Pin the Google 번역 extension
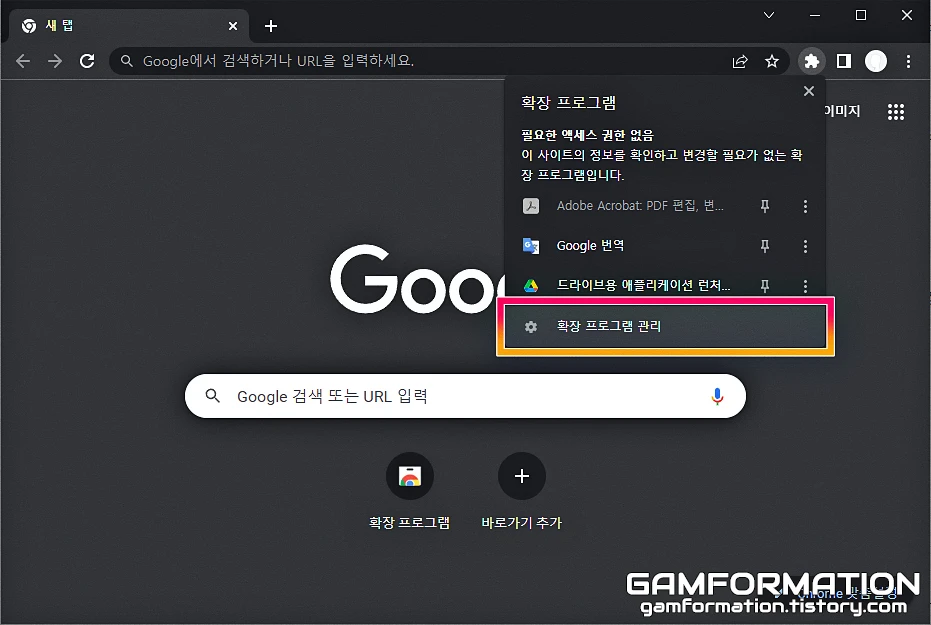 [x=765, y=246]
